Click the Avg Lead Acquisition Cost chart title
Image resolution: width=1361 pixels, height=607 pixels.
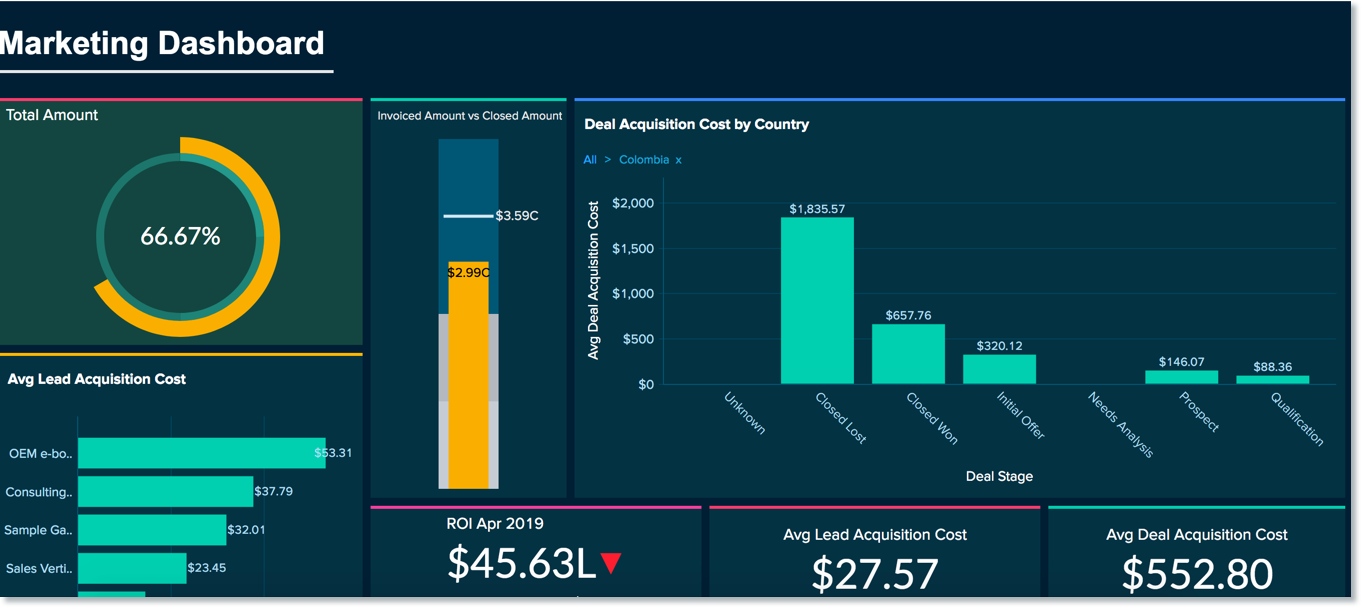click(x=96, y=379)
